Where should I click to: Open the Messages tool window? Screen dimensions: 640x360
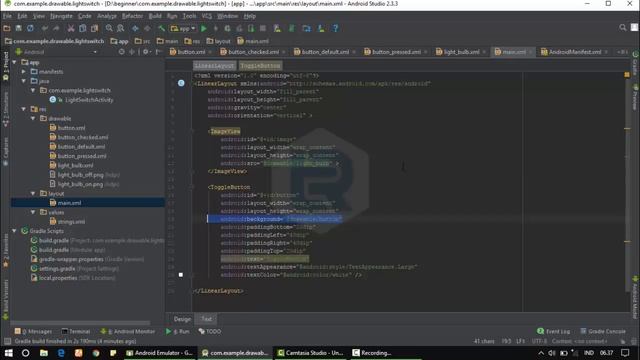[x=33, y=331]
